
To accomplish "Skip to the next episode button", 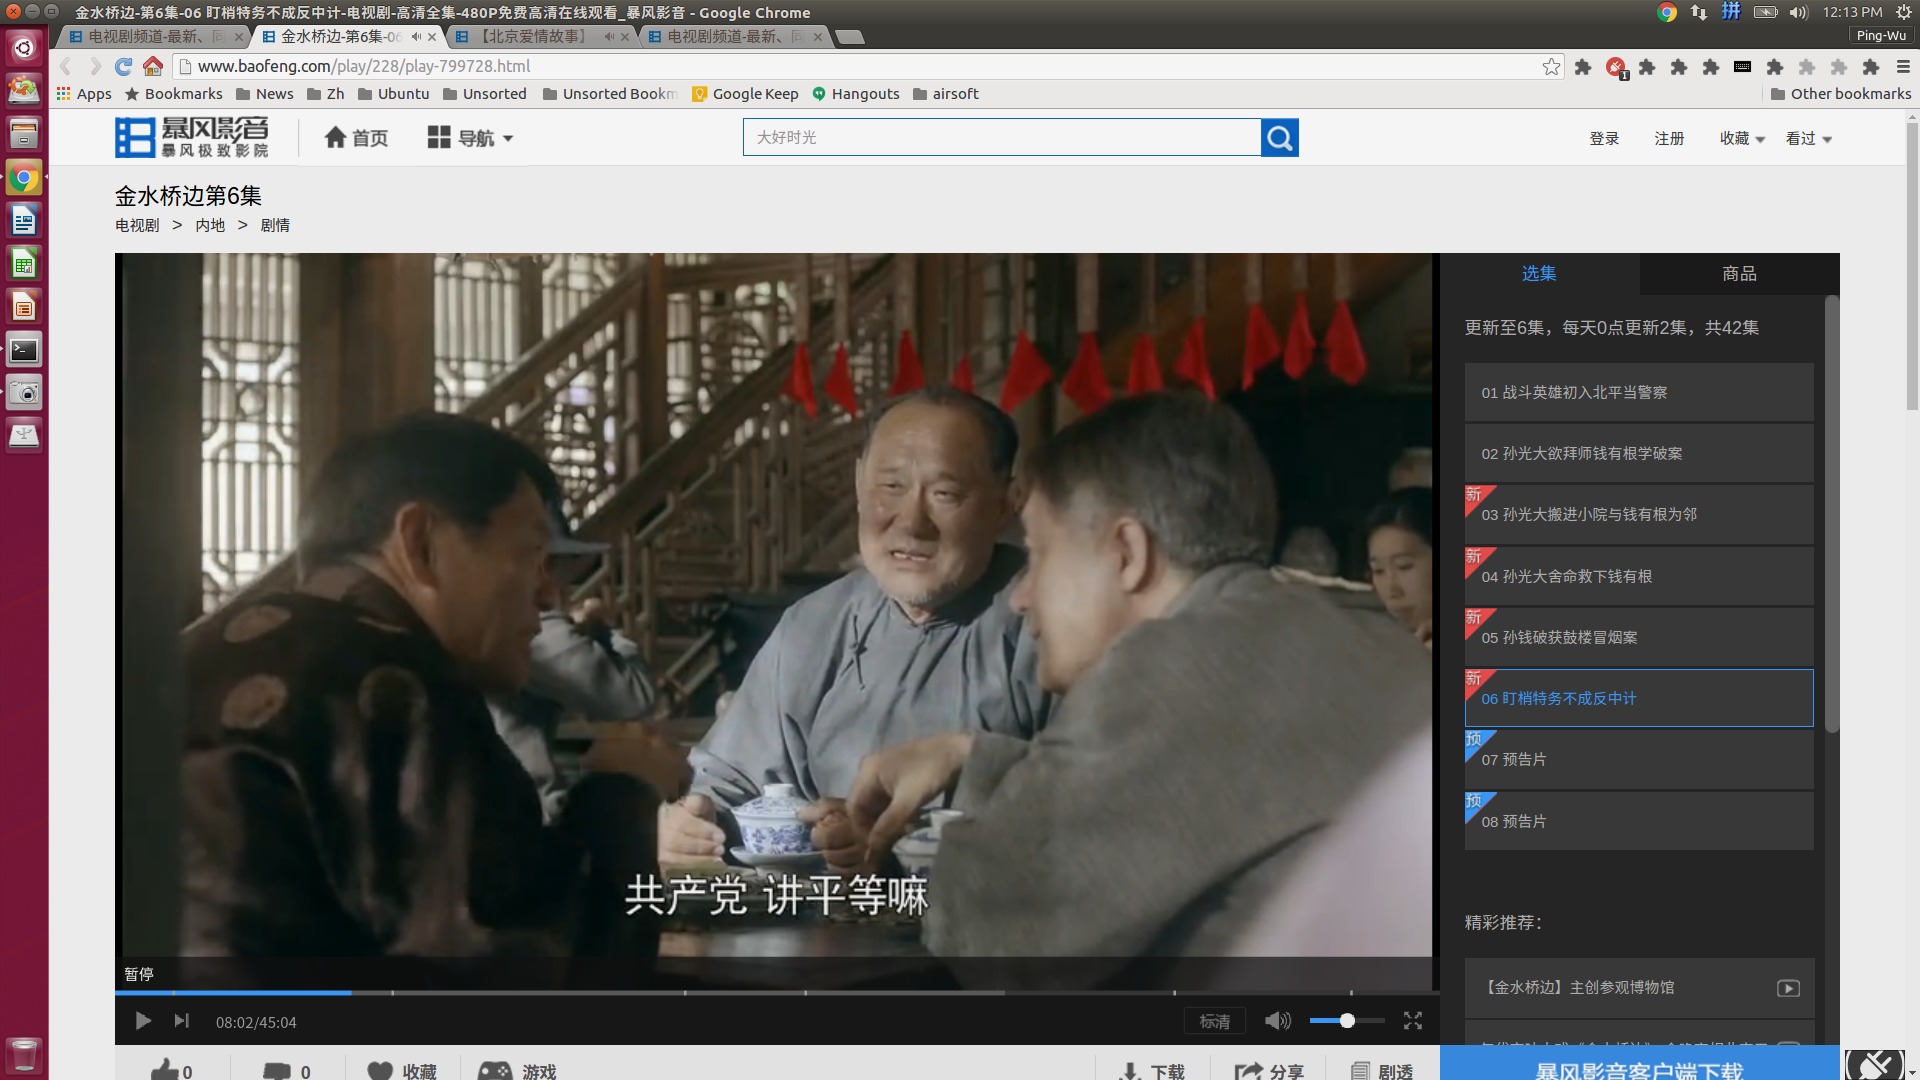I will tap(181, 1021).
